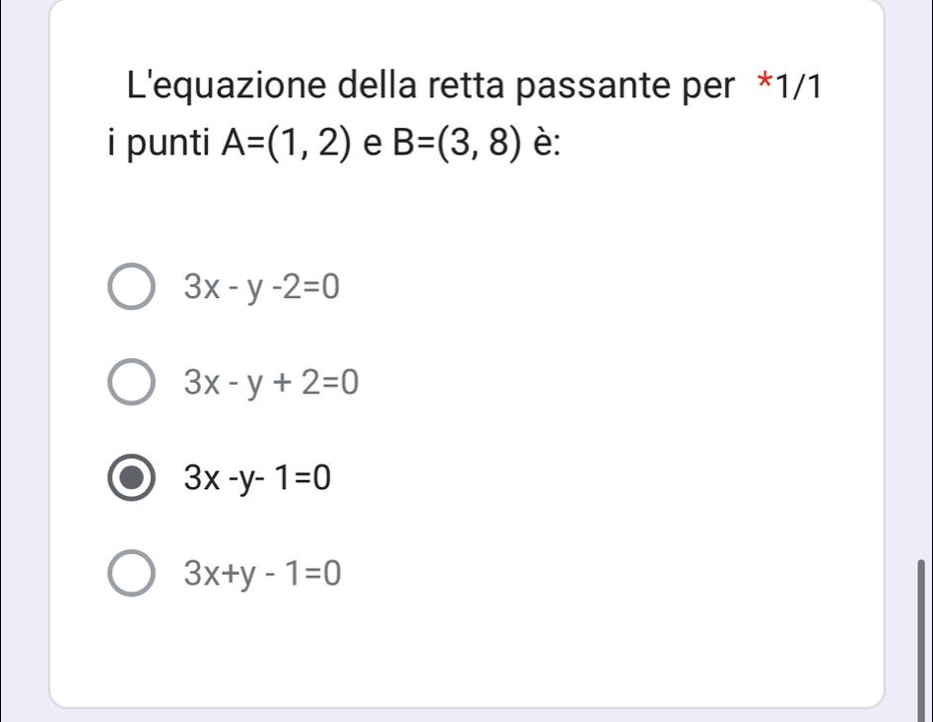
Task: Click the selected radio button for 3x -y- 1=0
Action: point(131,479)
